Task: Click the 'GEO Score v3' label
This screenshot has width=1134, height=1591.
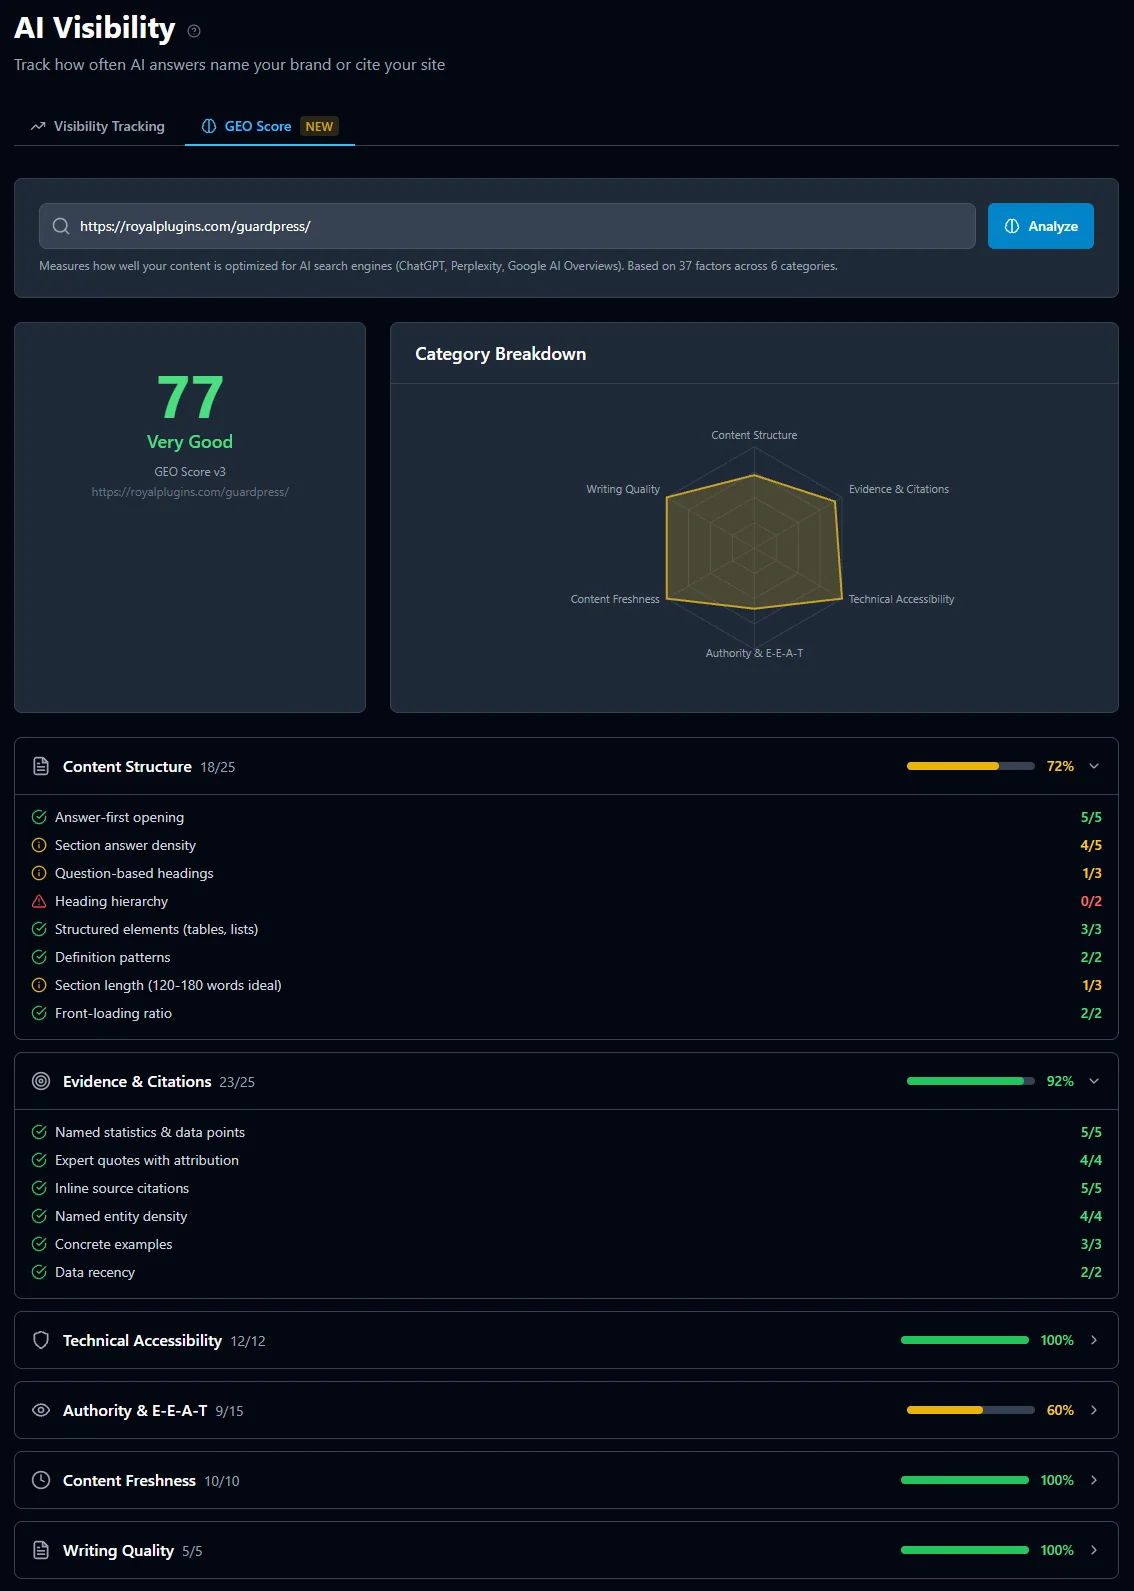Action: tap(190, 471)
